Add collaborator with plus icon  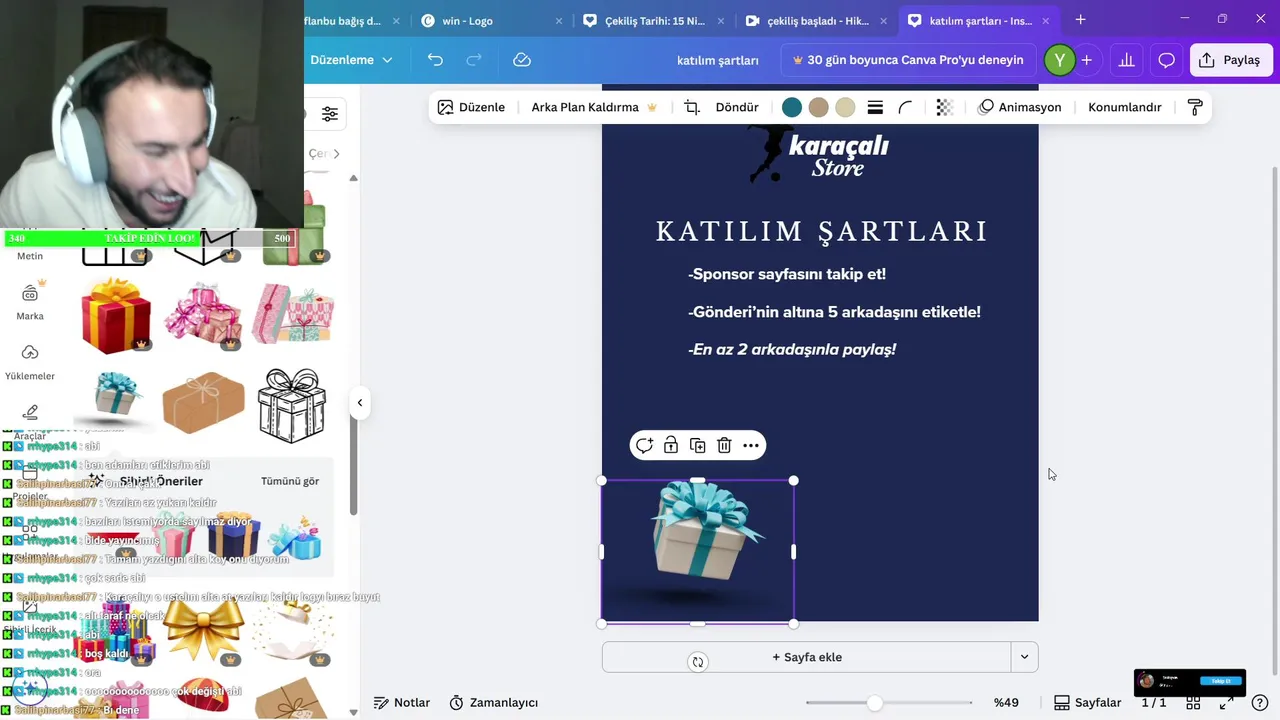(1086, 60)
